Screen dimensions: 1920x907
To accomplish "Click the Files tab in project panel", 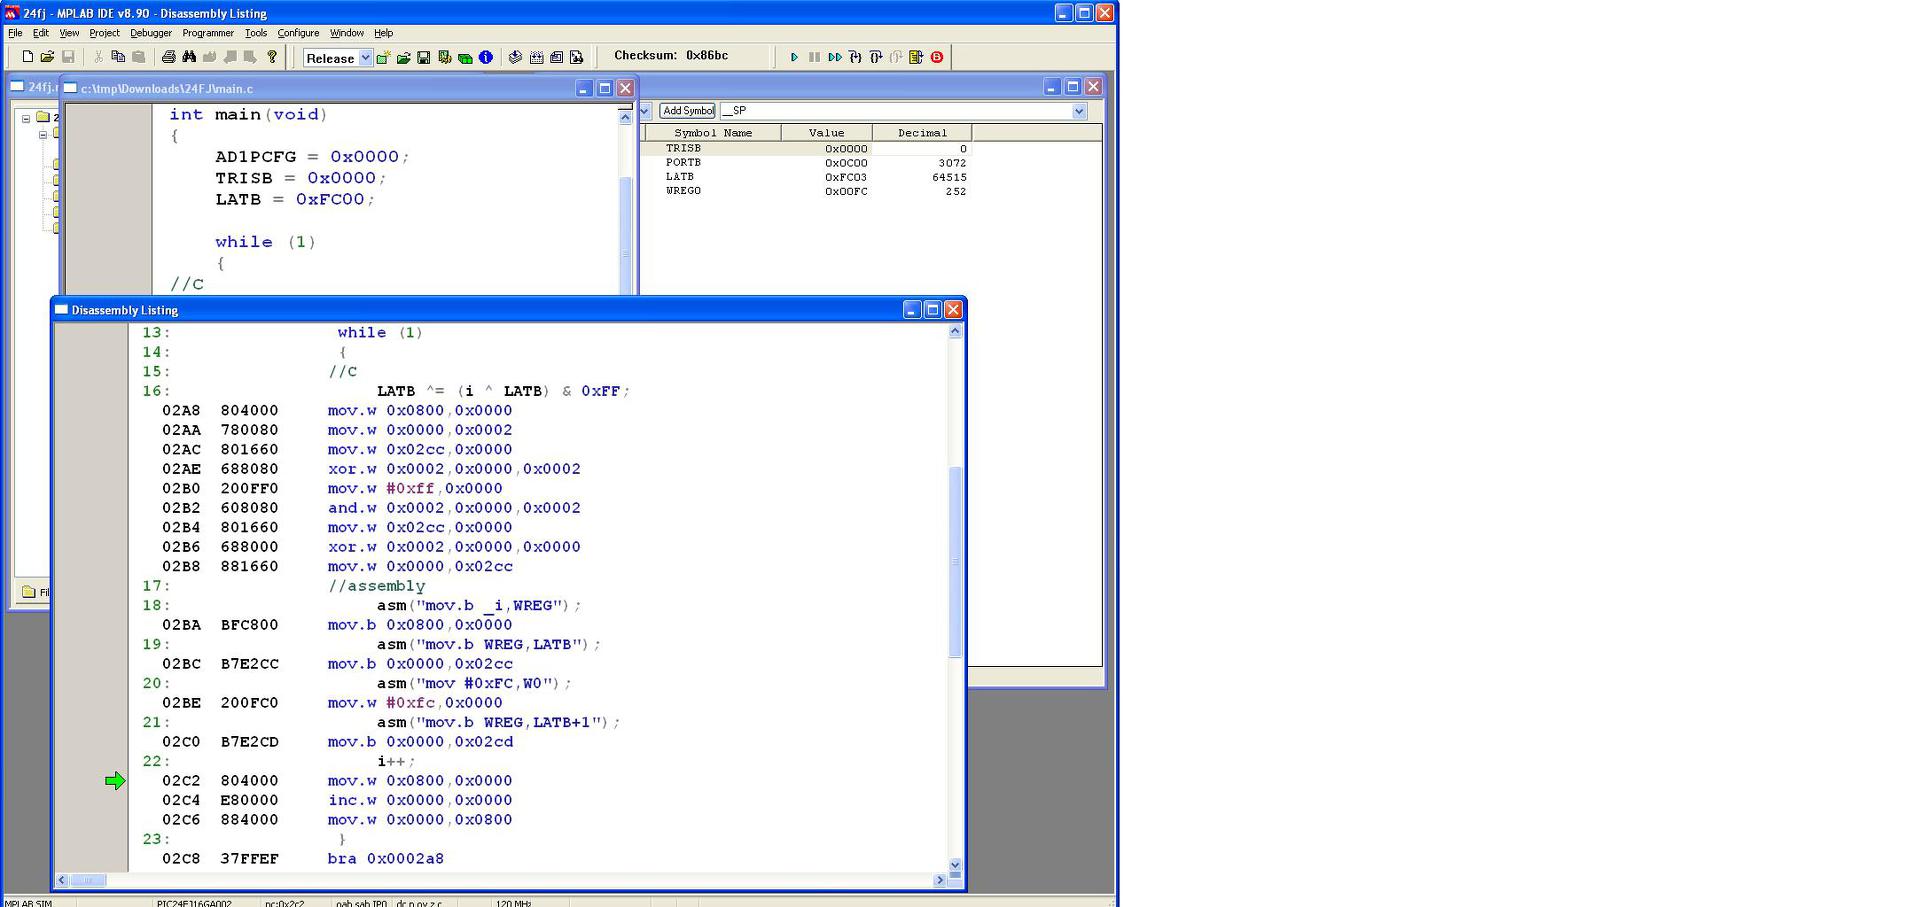I will 35,592.
